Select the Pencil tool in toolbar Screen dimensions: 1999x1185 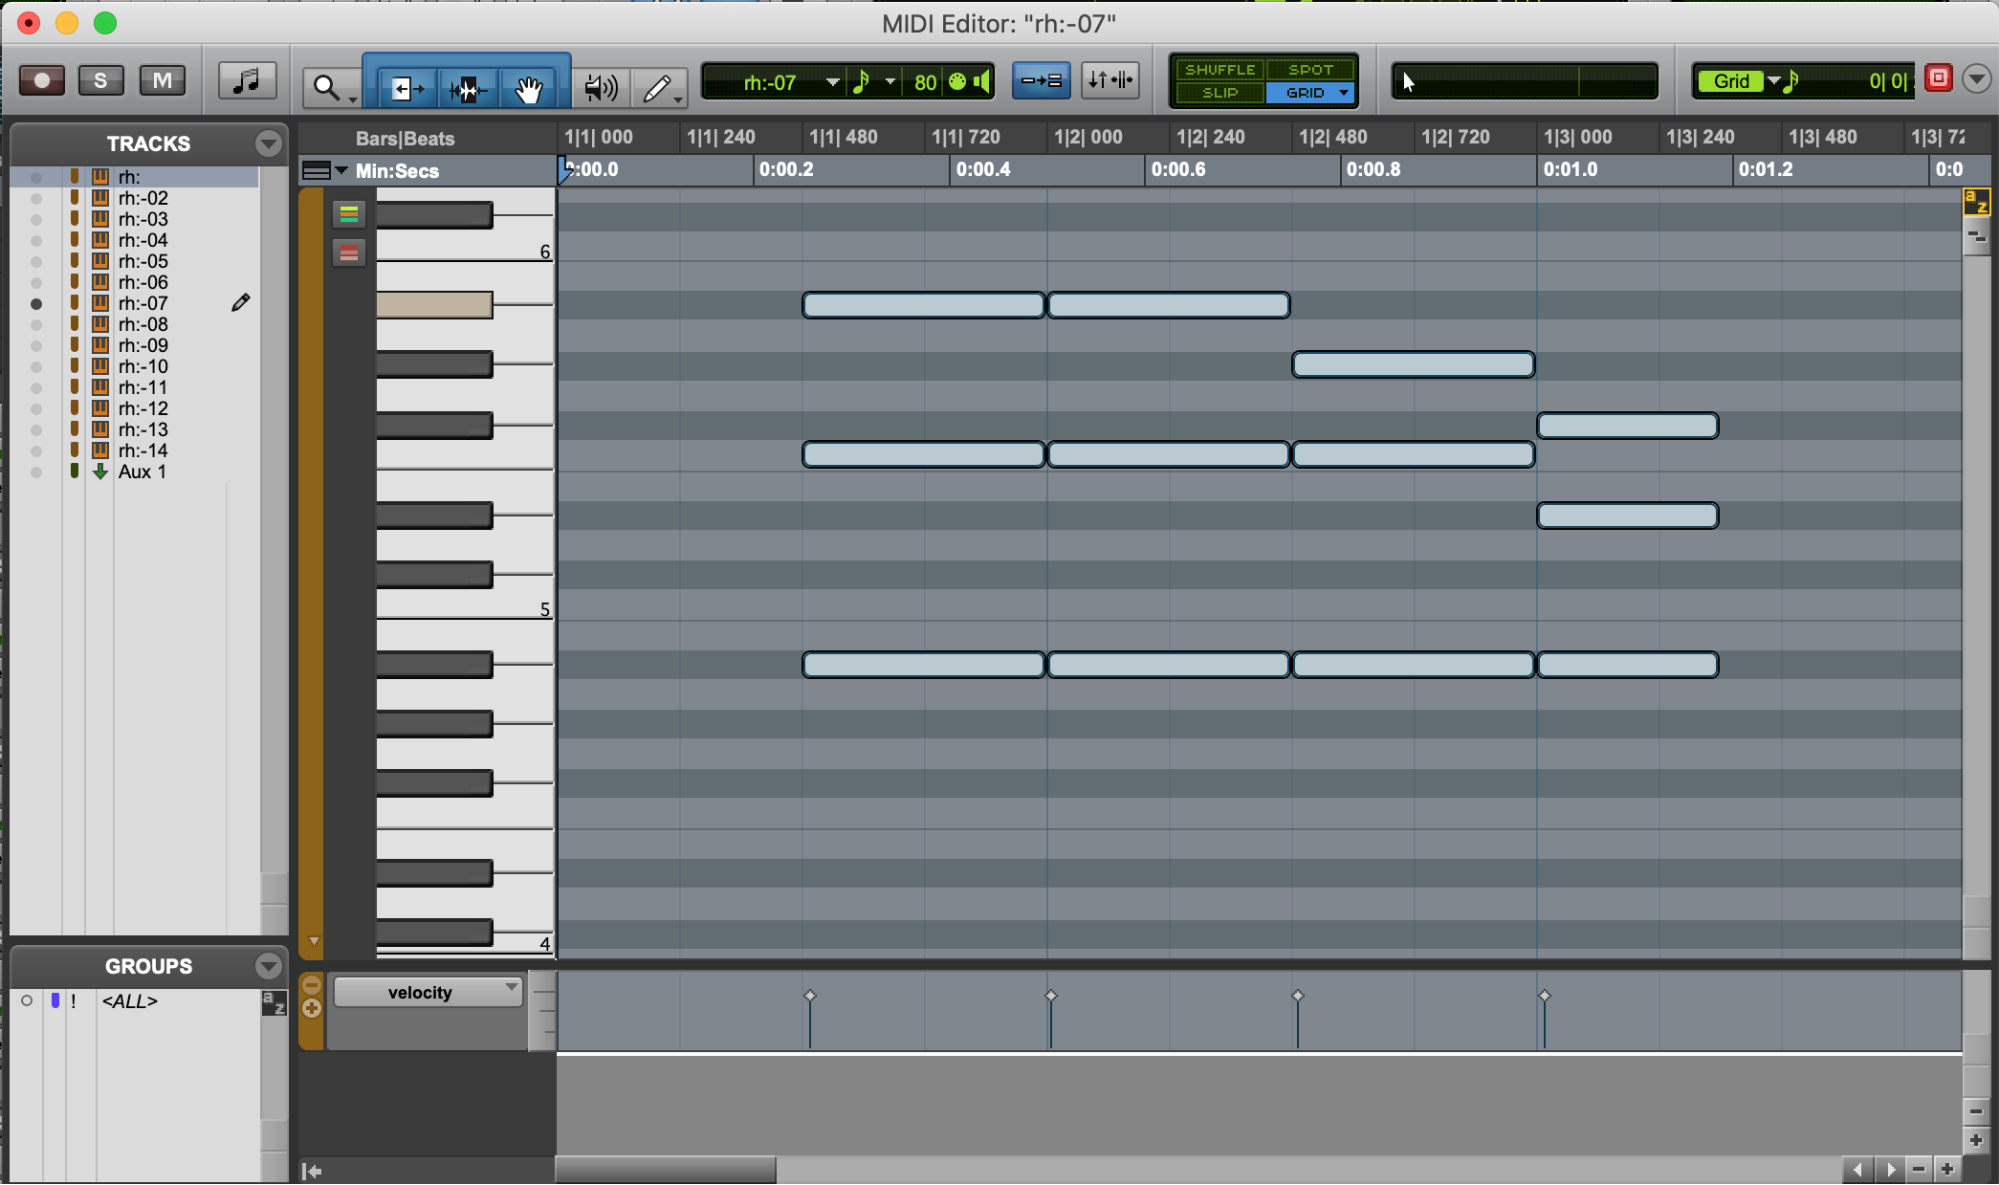[x=657, y=88]
